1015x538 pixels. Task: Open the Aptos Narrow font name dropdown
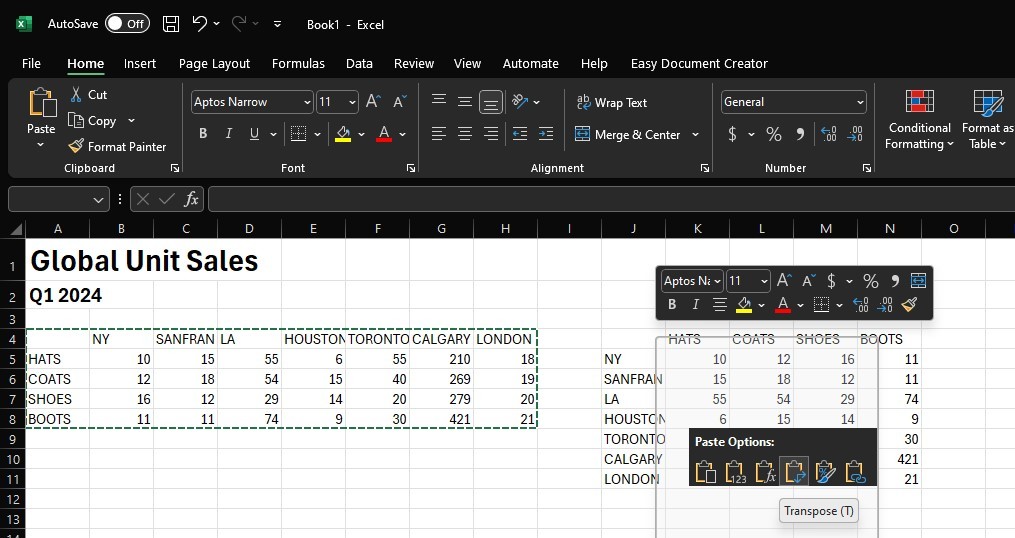pyautogui.click(x=306, y=102)
